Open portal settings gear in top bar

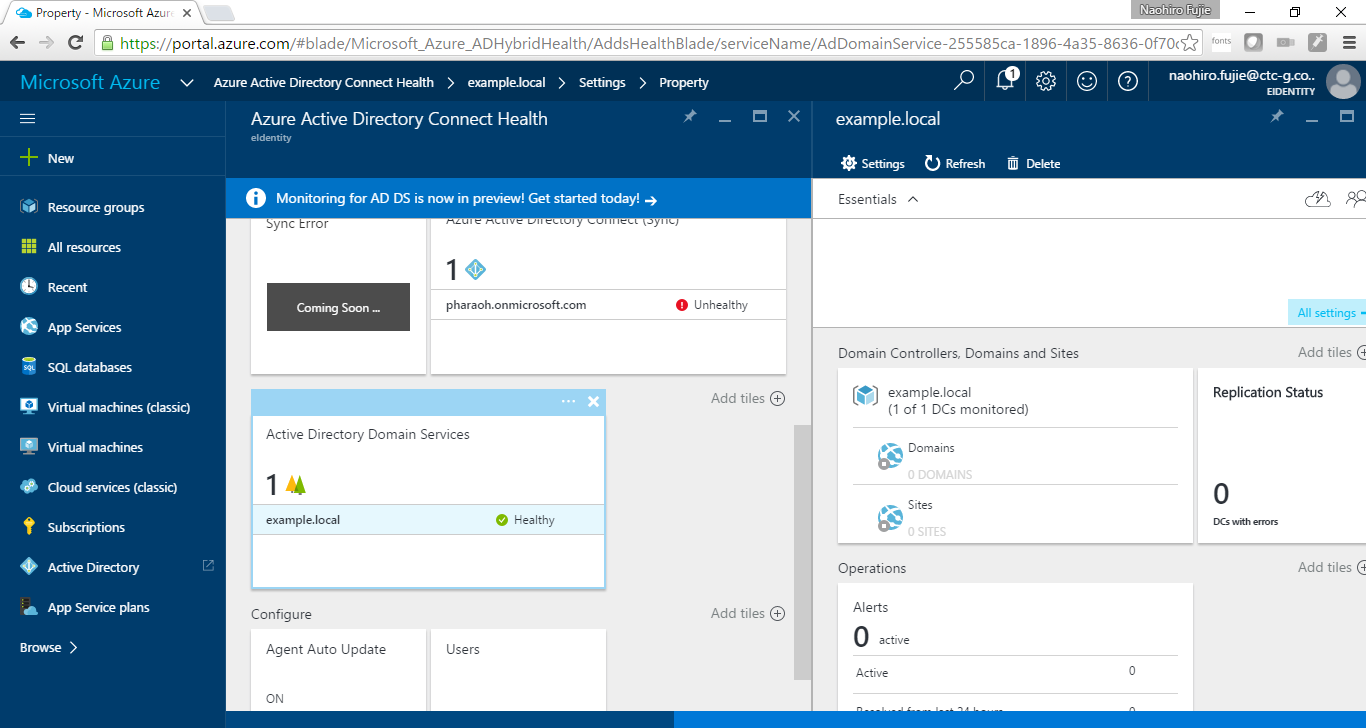tap(1046, 82)
